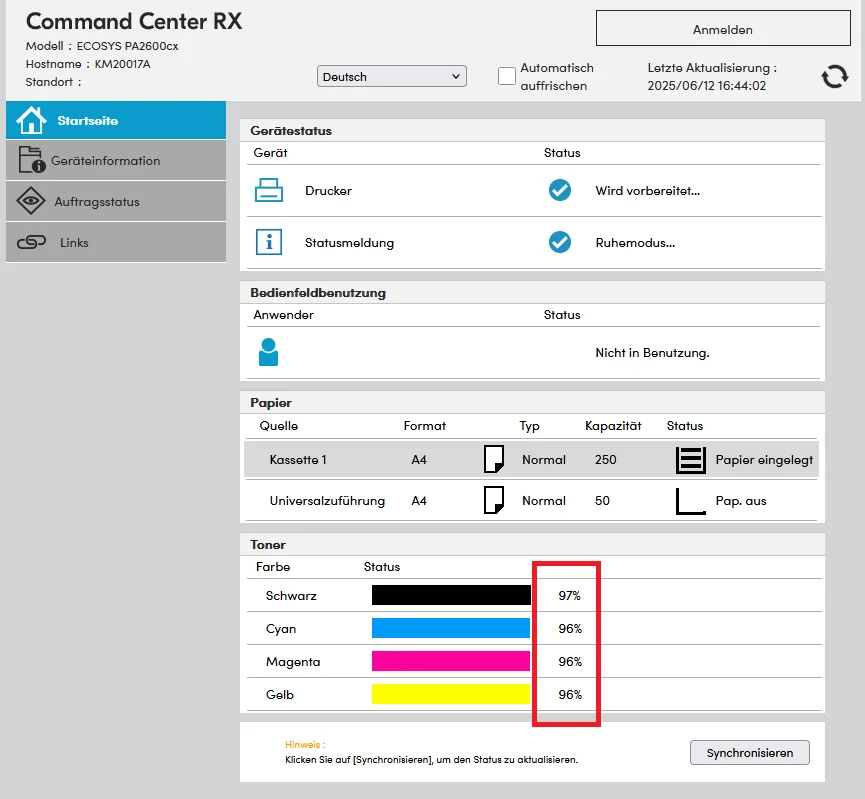Open the Geräteinformation menu item

tap(116, 160)
